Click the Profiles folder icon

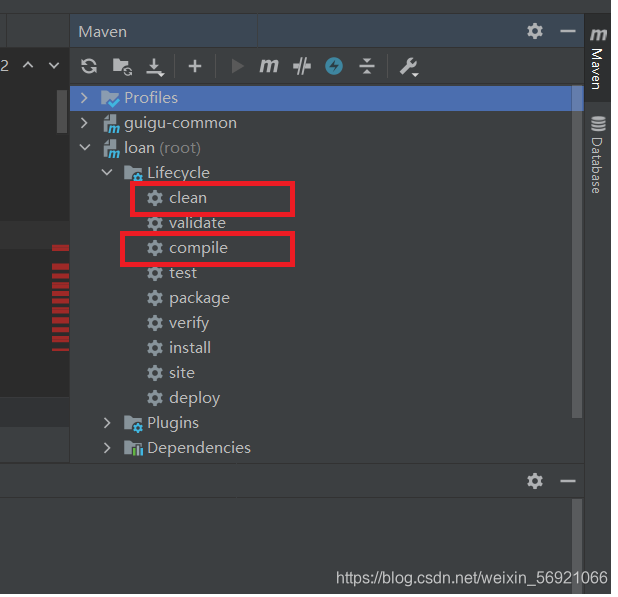click(110, 98)
